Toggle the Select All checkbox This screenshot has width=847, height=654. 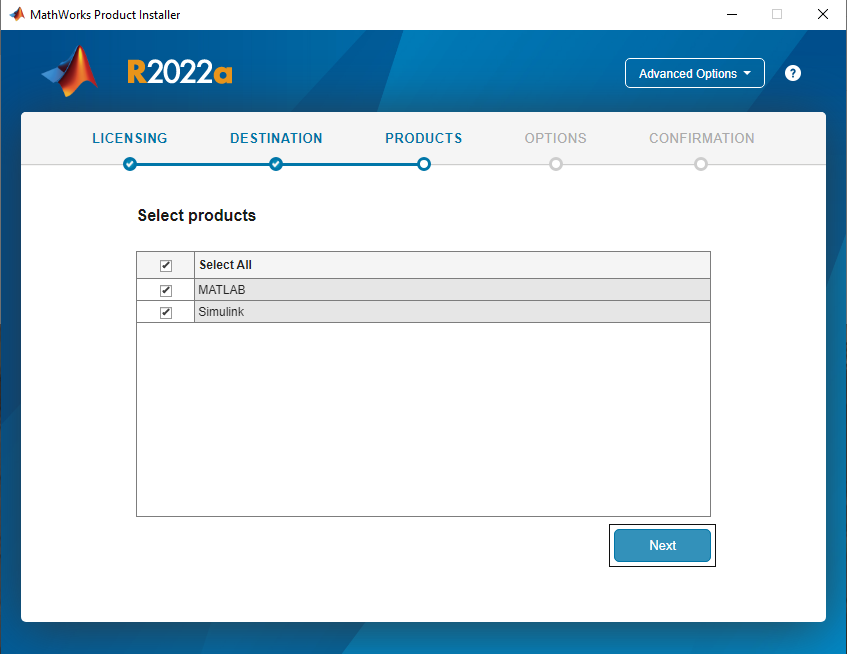pos(166,265)
